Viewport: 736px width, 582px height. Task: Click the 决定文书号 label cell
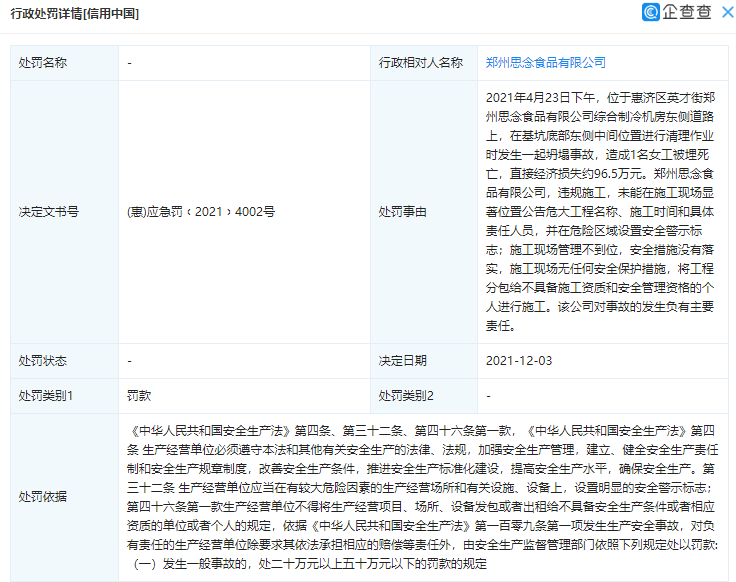64,212
